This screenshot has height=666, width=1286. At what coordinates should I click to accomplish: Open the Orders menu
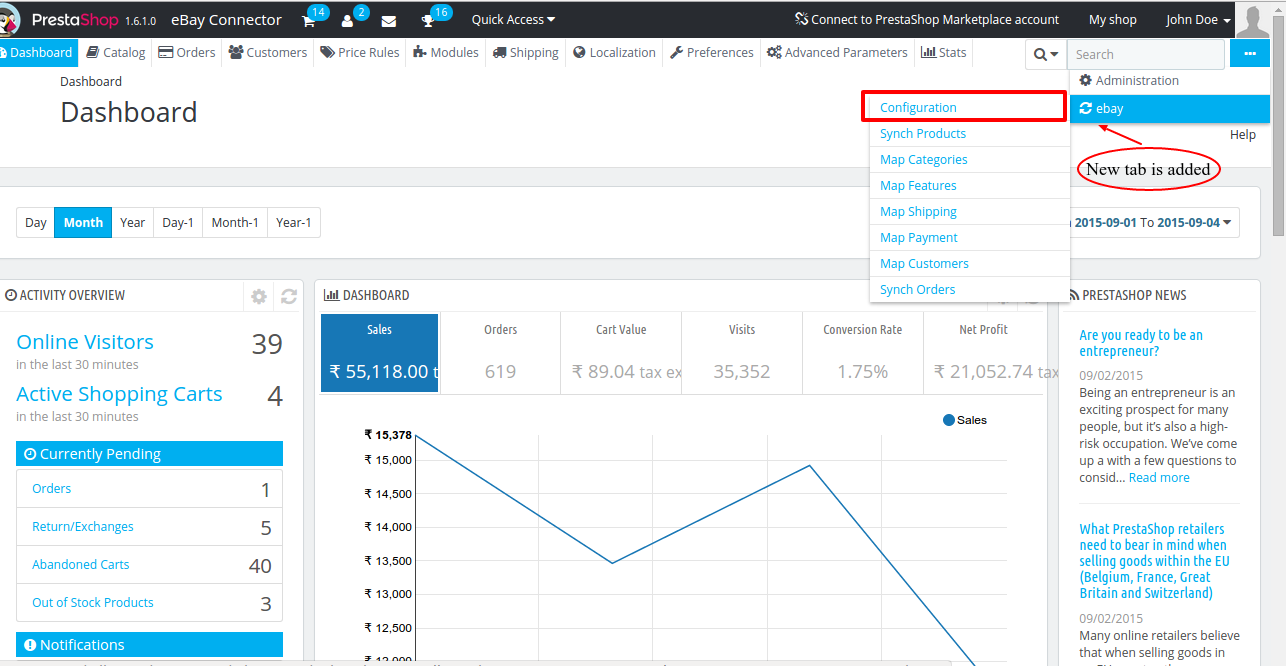point(187,52)
